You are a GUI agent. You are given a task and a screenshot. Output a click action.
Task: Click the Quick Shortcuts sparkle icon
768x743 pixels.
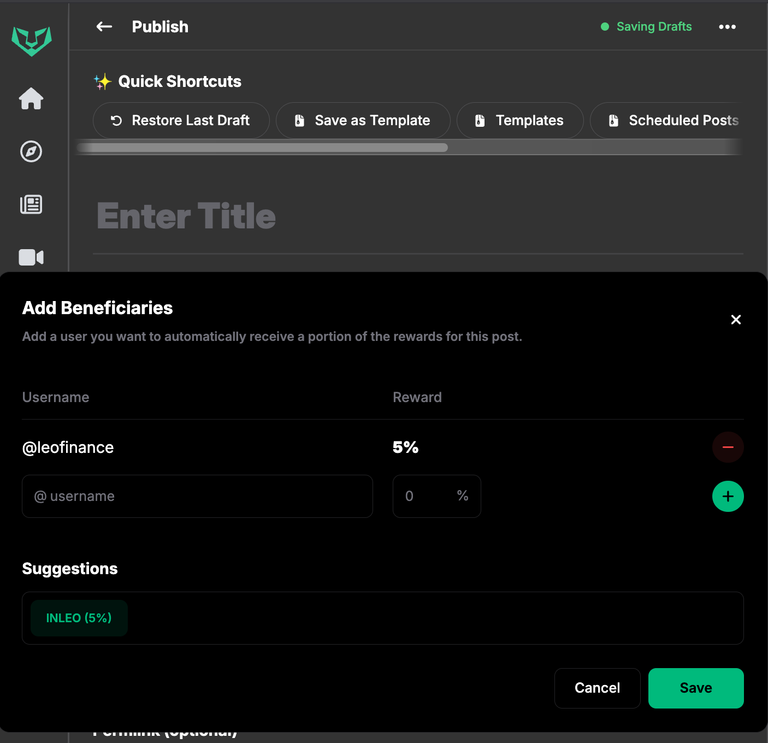pos(102,81)
